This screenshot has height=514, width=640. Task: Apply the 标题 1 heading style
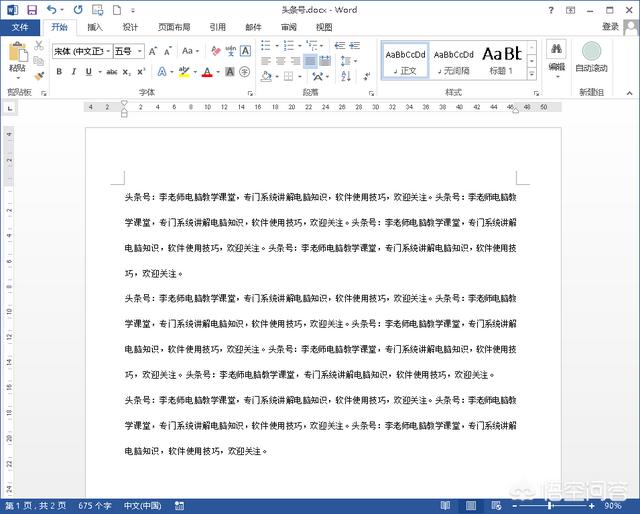coord(502,59)
